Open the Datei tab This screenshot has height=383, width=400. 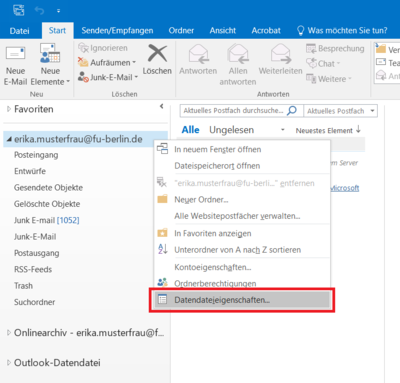pos(19,31)
